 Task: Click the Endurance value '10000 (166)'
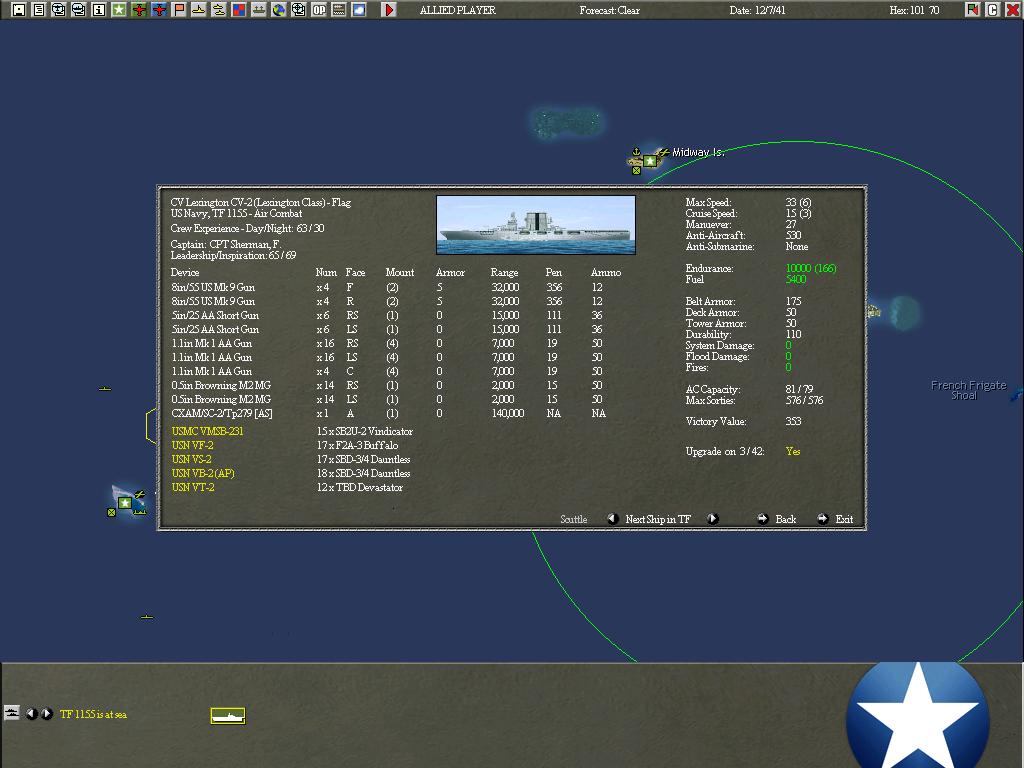(811, 268)
